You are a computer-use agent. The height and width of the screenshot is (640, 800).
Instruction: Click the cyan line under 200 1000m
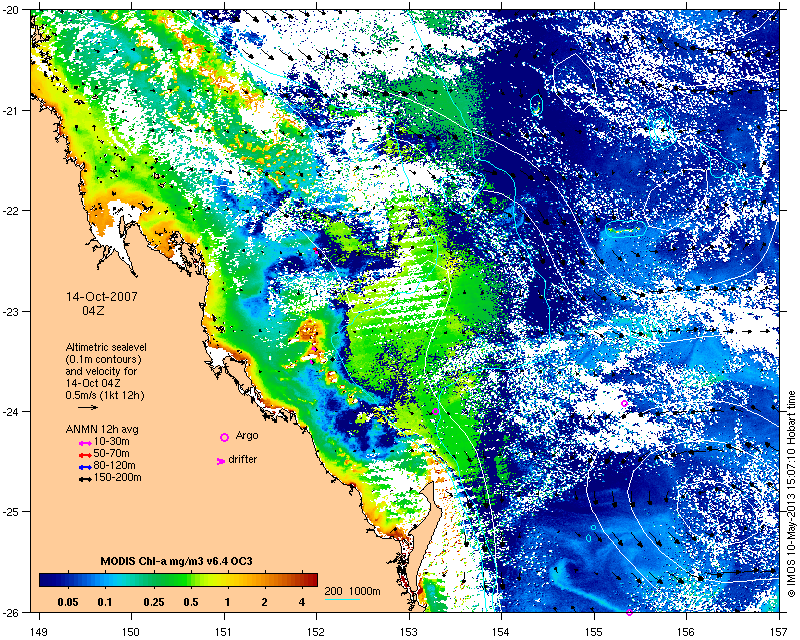tap(342, 599)
